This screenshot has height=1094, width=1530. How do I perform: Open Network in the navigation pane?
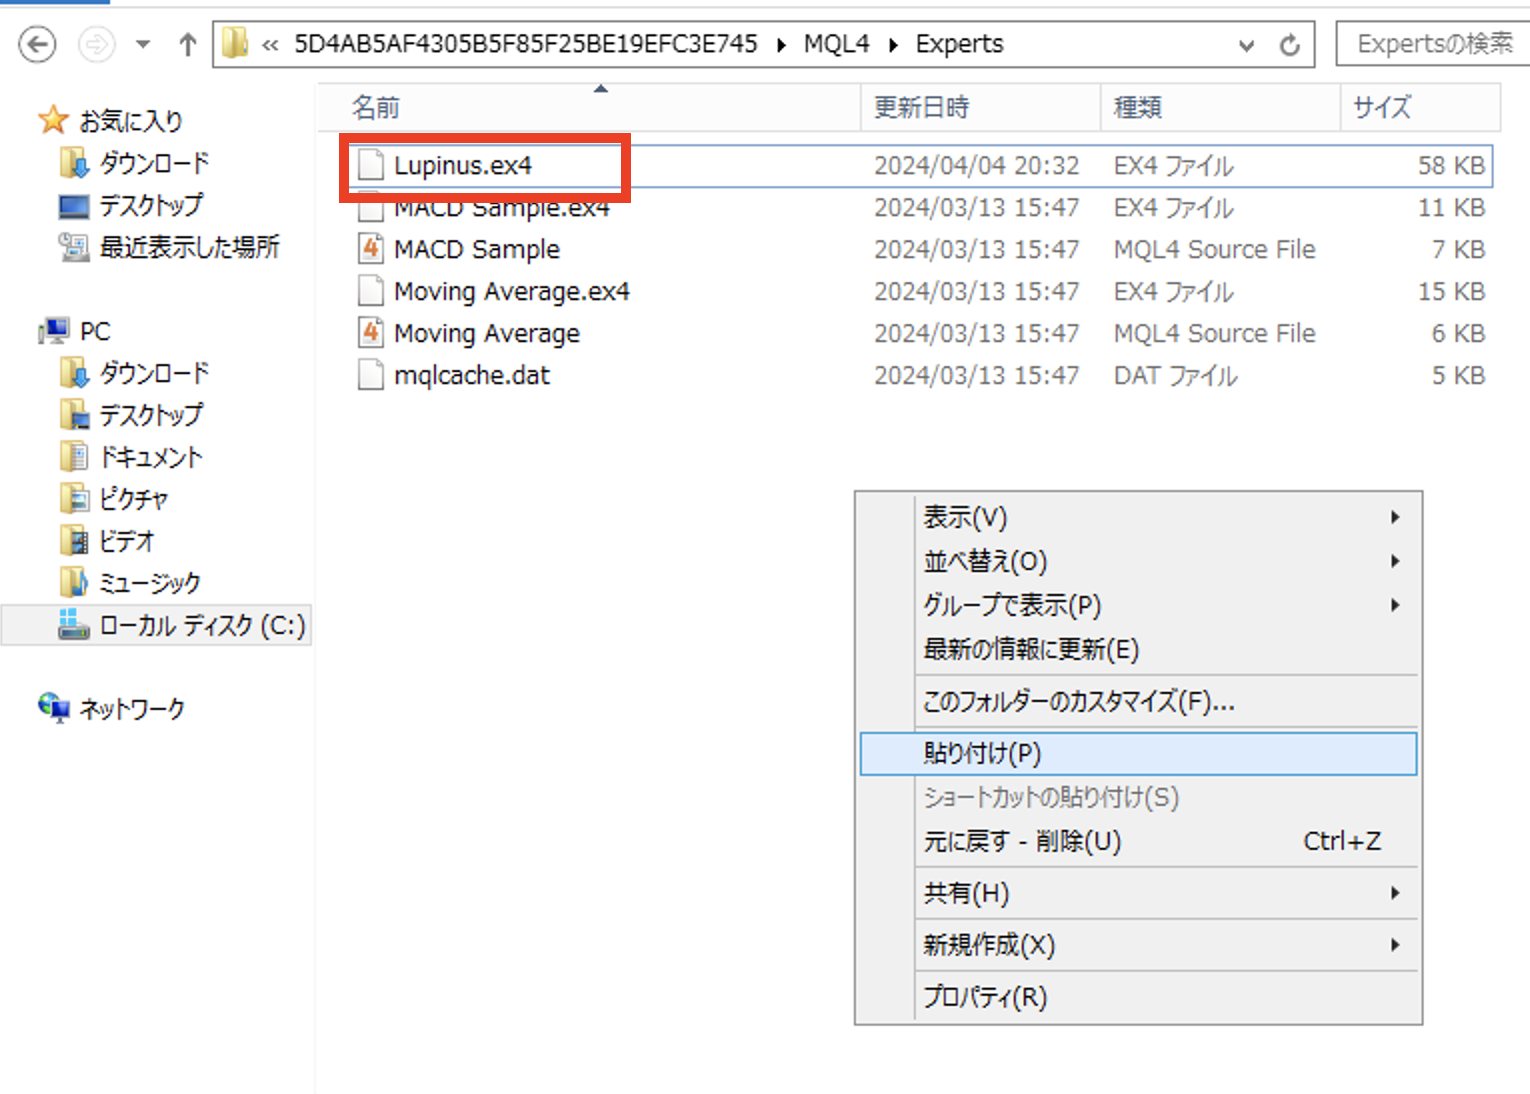click(x=131, y=709)
